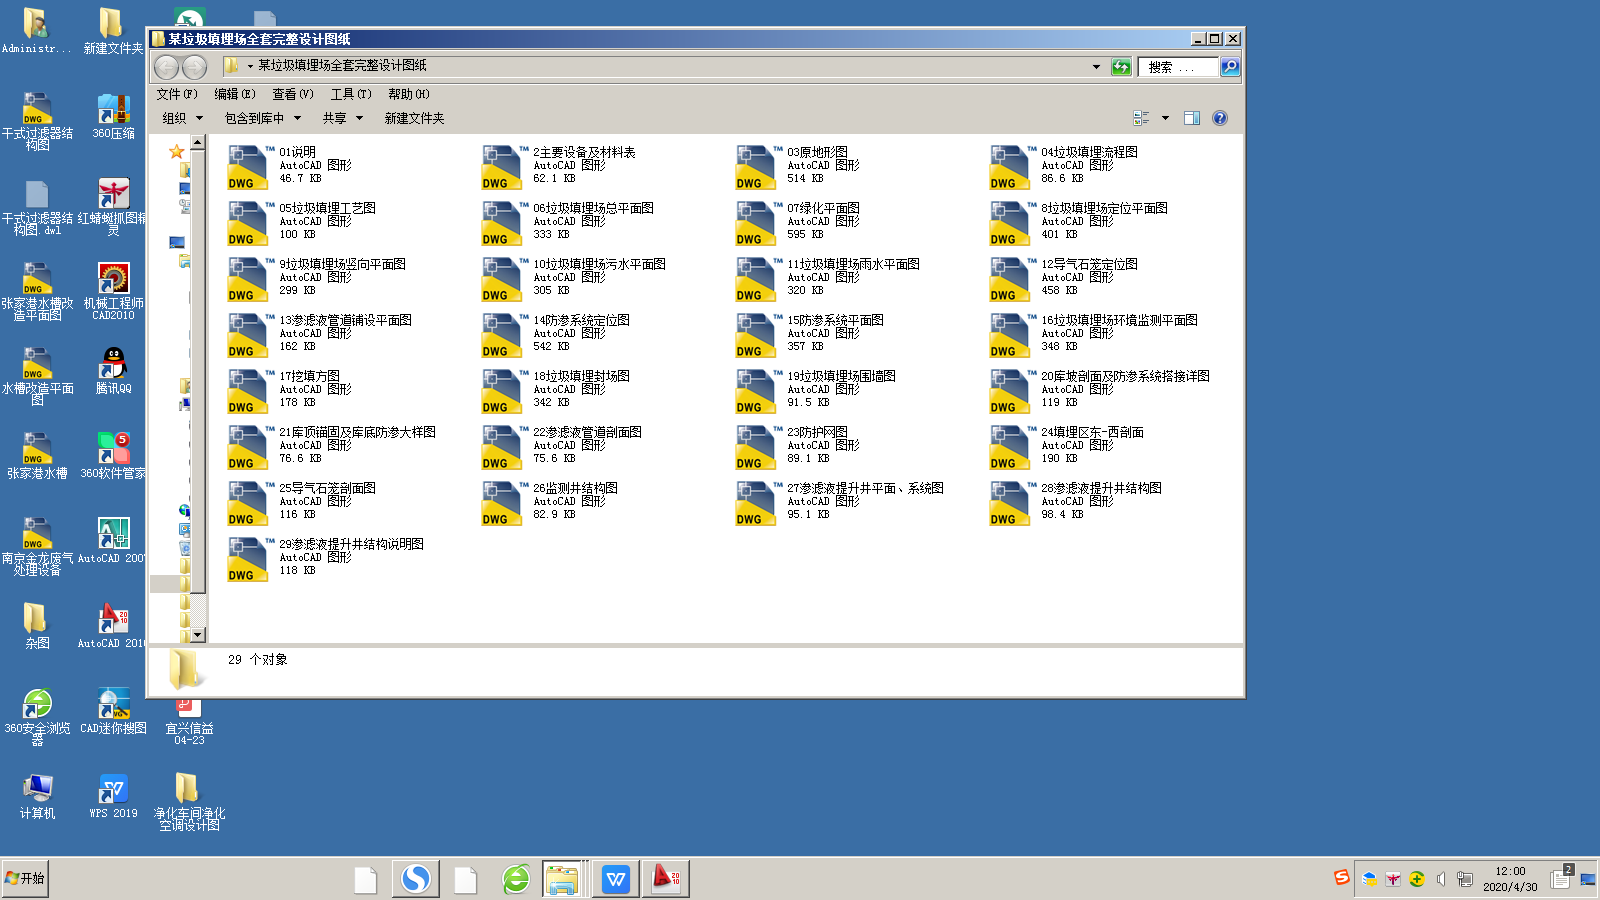Image resolution: width=1600 pixels, height=900 pixels.
Task: Open the 工具(T) menu
Action: point(350,94)
